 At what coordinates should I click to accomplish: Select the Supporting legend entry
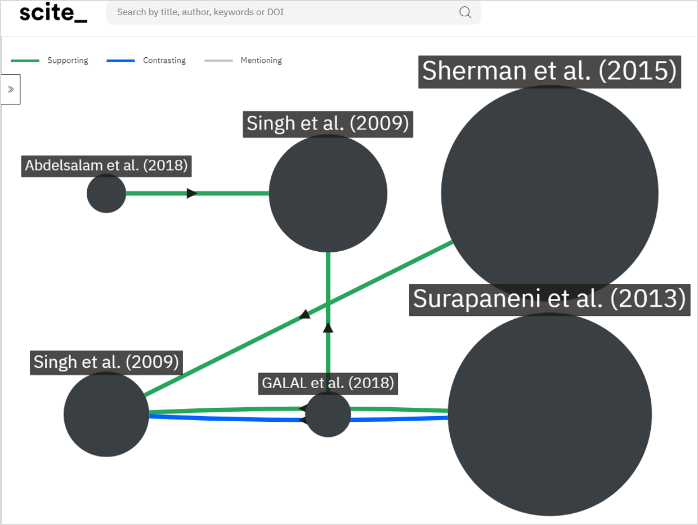tap(49, 60)
